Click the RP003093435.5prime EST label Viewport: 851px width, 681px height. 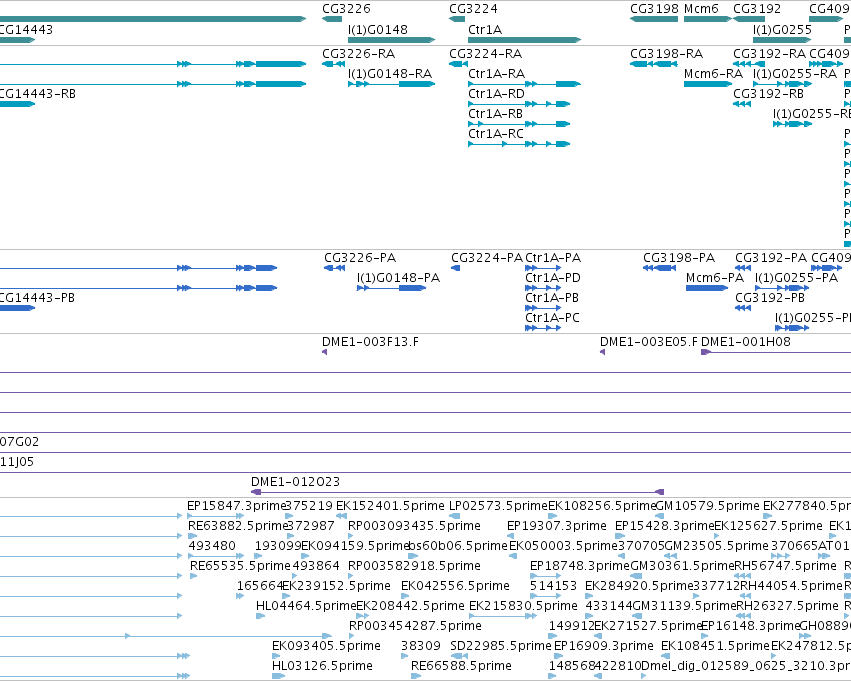(x=414, y=525)
